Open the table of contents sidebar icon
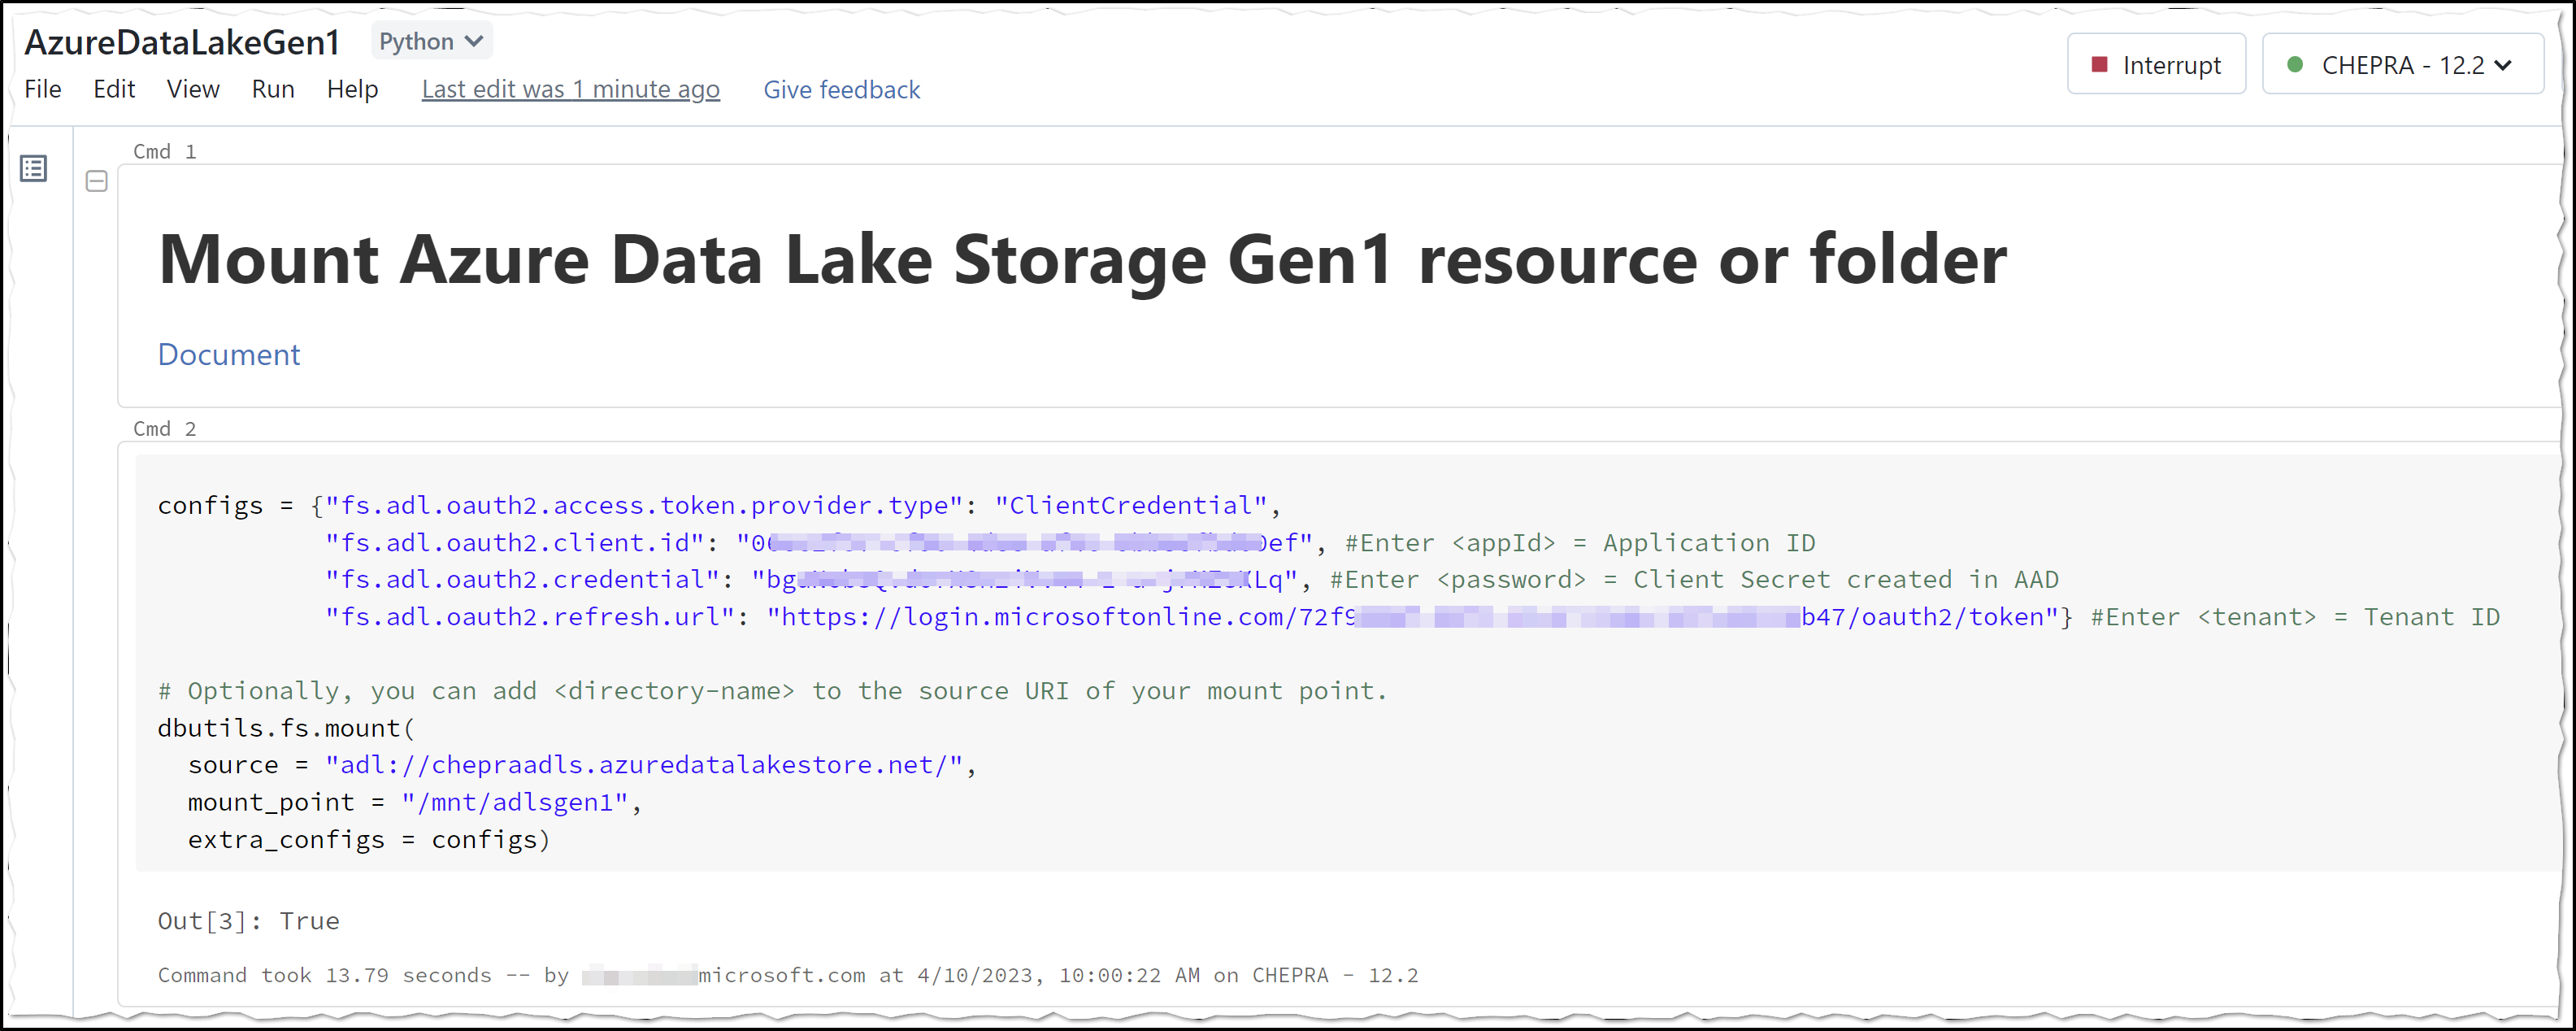2576x1031 pixels. (33, 168)
